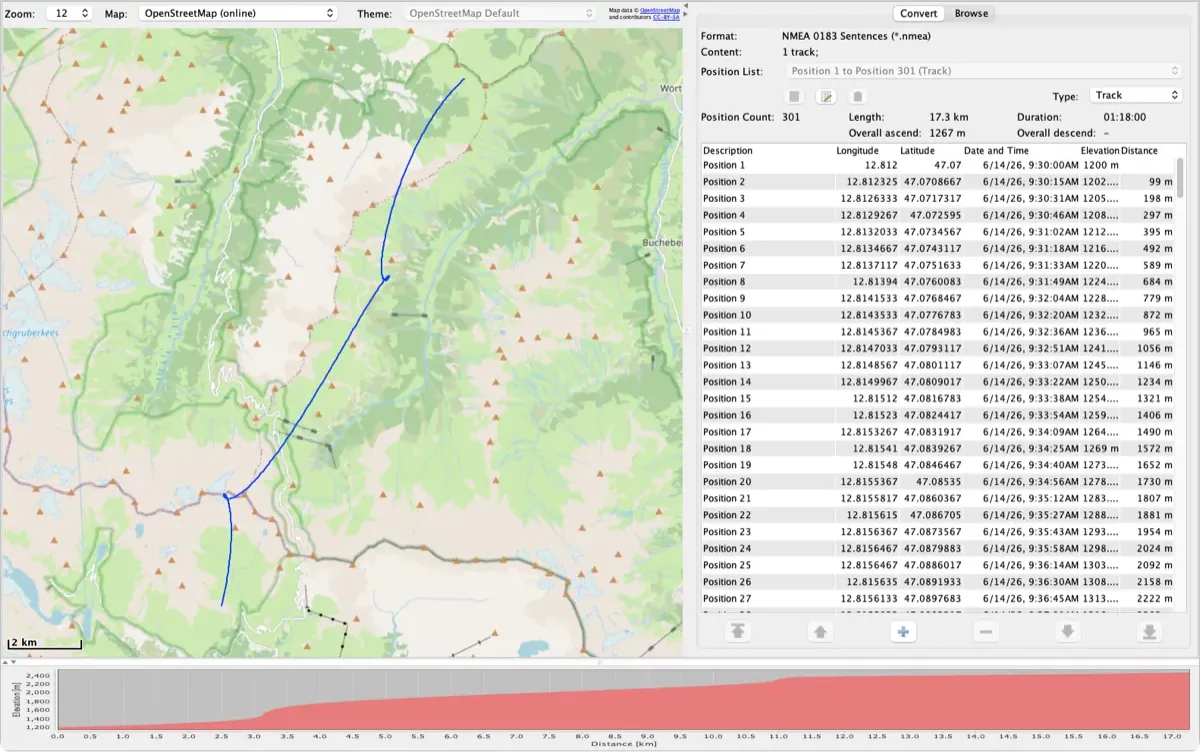Switch to the Convert tab
Image resolution: width=1200 pixels, height=752 pixels.
click(x=919, y=13)
